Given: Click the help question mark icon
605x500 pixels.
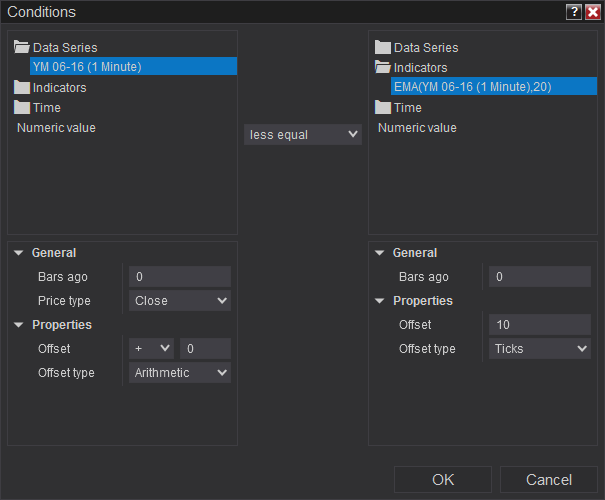Looking at the screenshot, I should tap(573, 12).
